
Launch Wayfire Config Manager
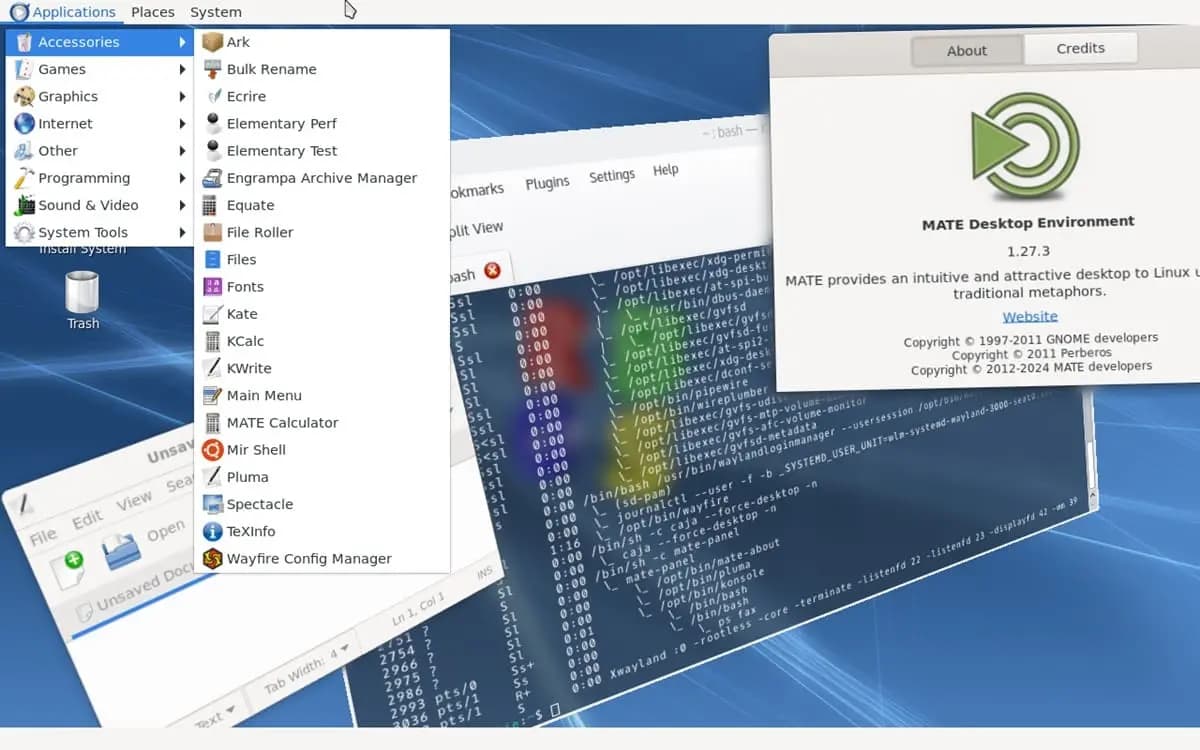(x=308, y=559)
